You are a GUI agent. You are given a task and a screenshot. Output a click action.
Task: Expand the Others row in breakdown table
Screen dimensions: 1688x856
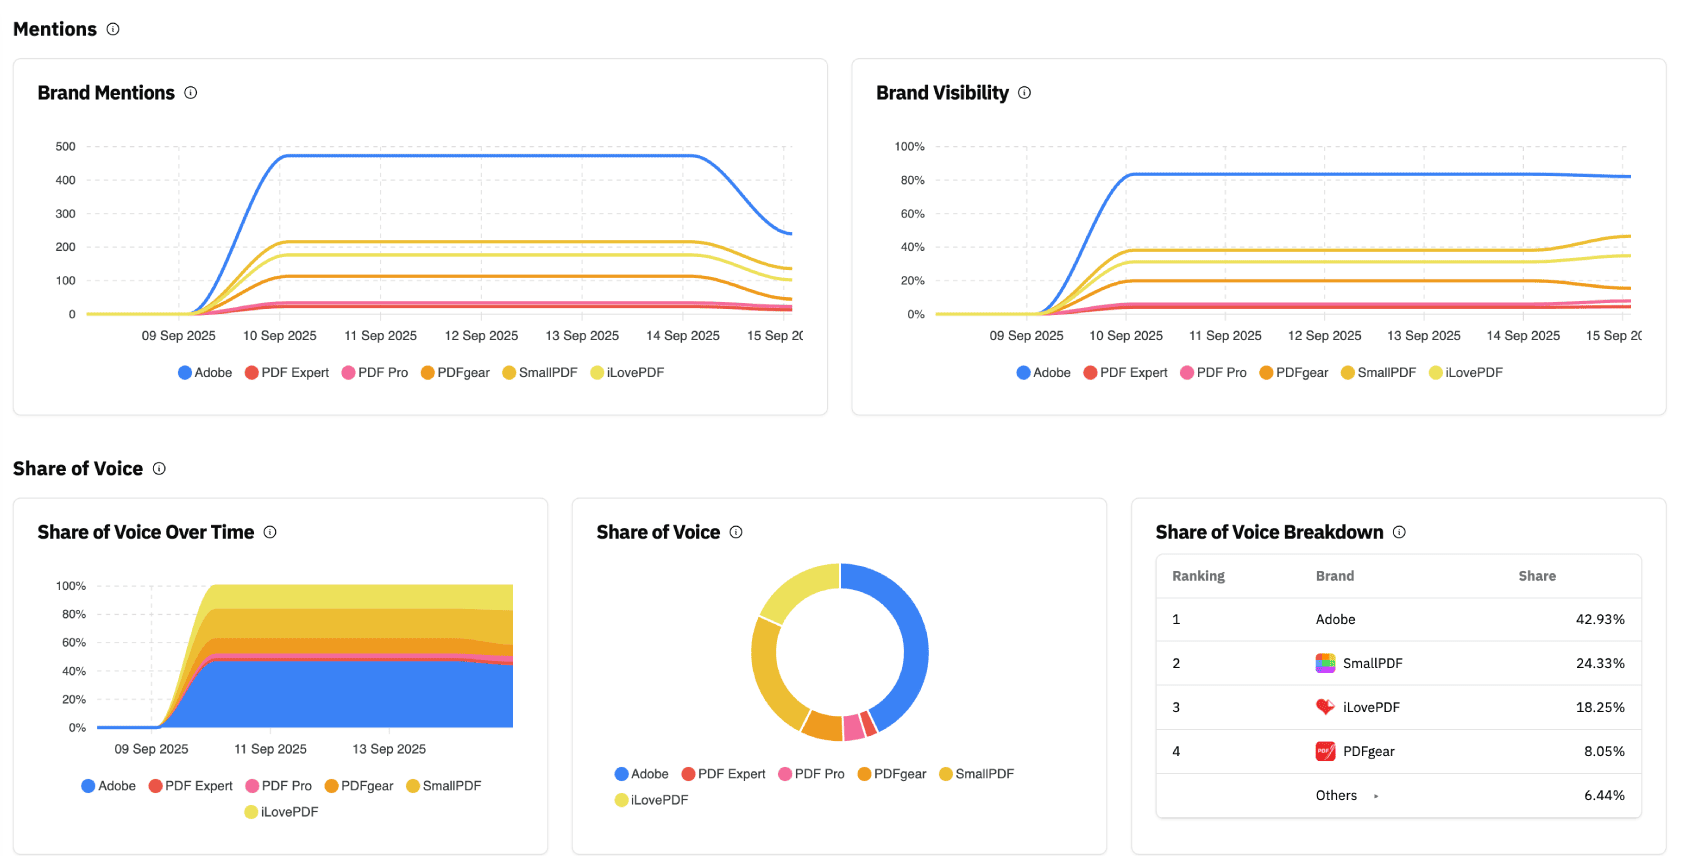pos(1376,796)
